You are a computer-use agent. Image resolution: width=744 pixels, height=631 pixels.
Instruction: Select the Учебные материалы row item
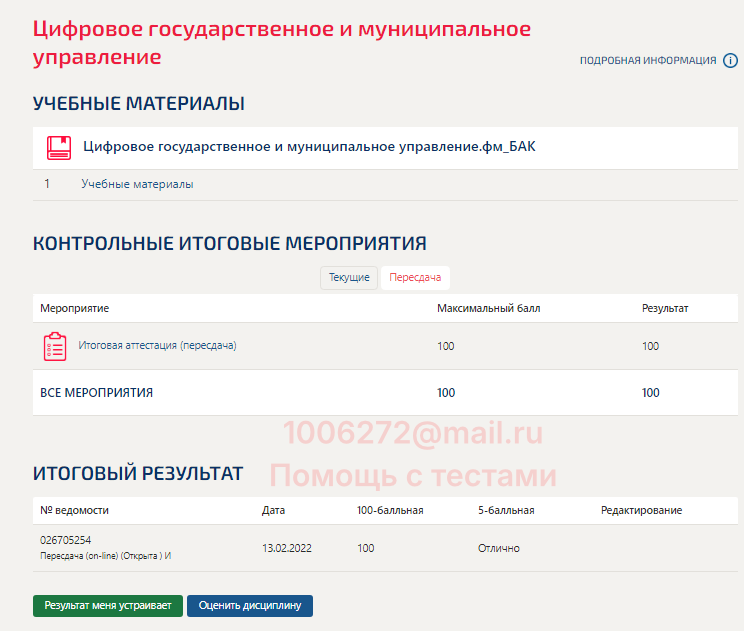(137, 184)
